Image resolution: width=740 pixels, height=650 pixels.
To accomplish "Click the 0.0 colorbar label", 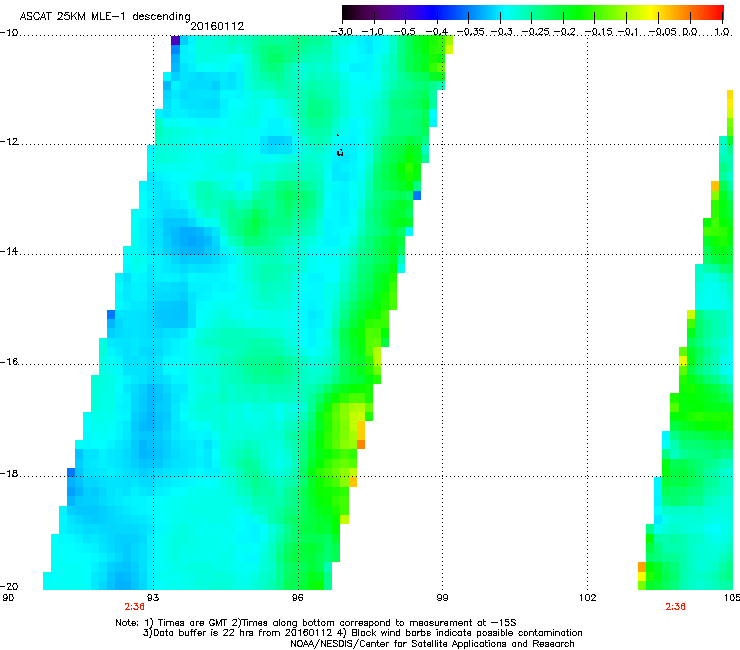I will [690, 32].
